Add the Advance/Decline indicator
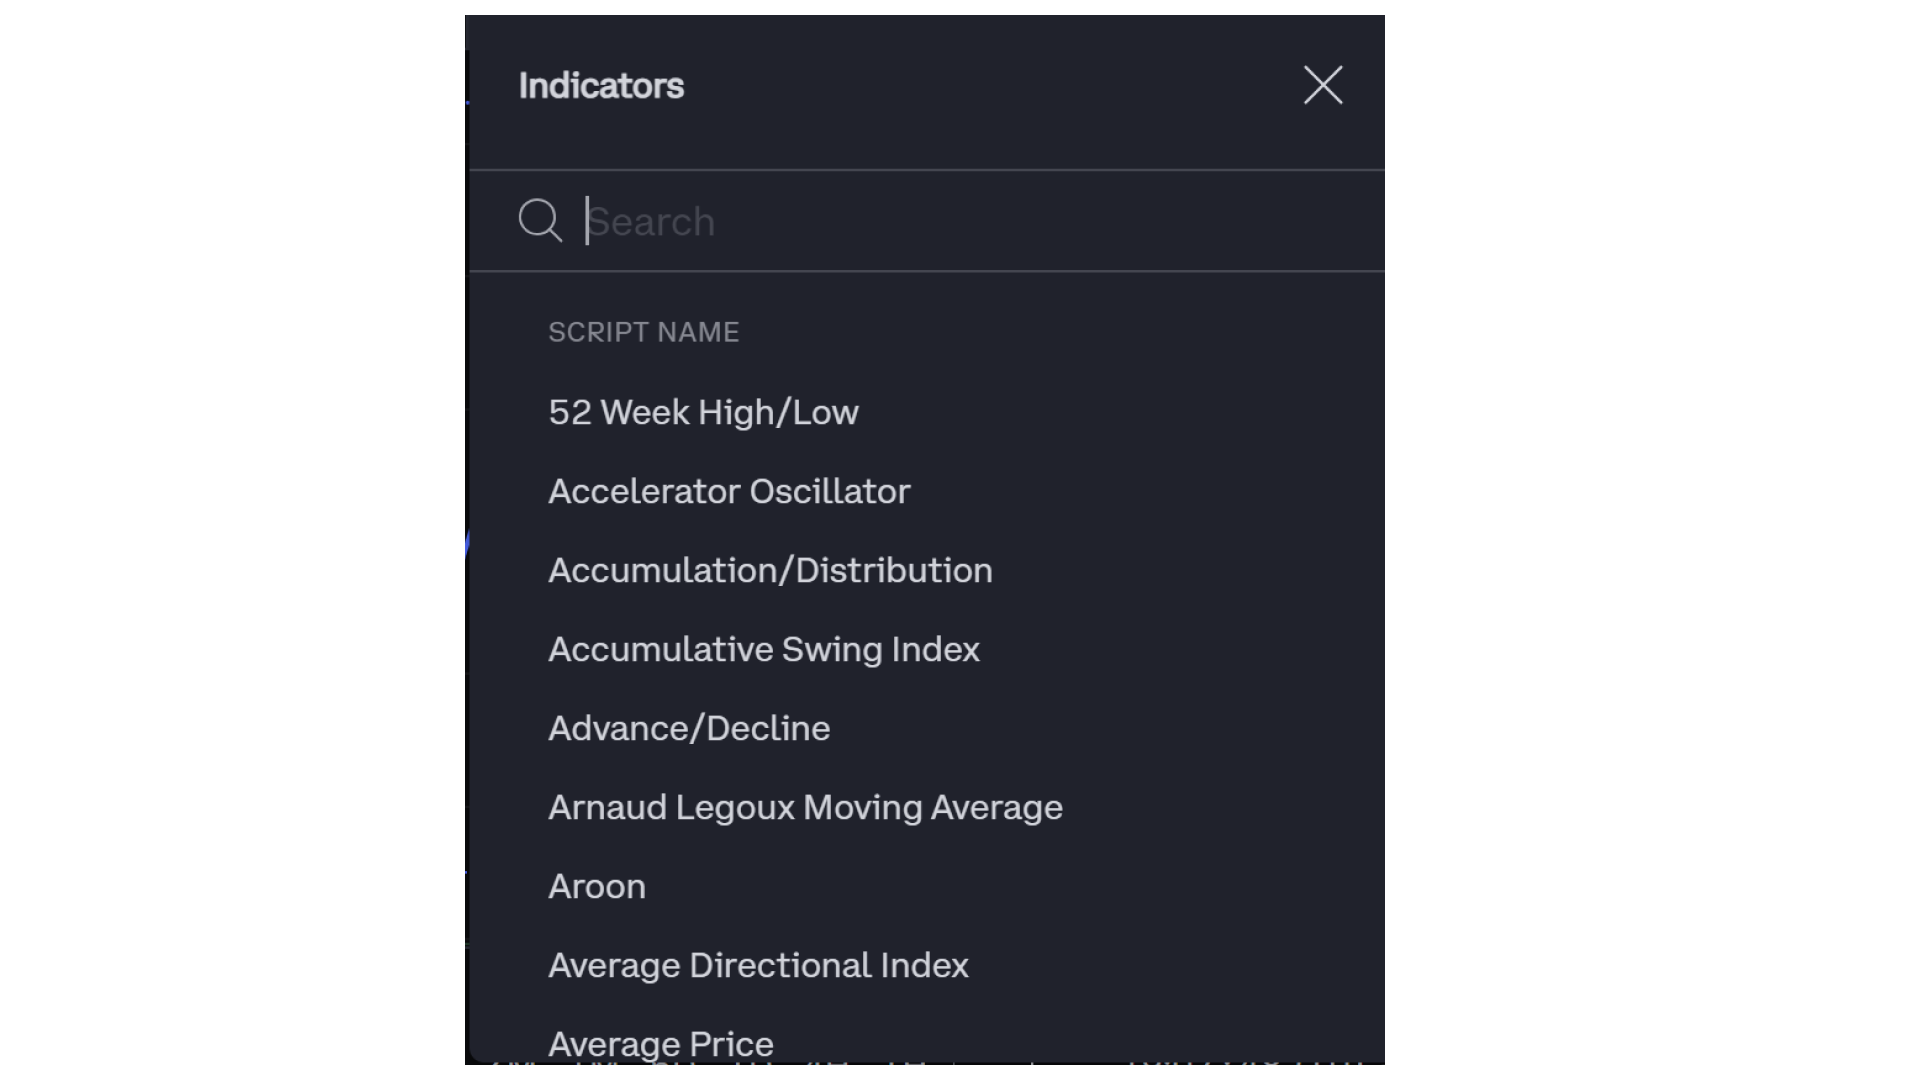This screenshot has height=1080, width=1920. tap(689, 728)
